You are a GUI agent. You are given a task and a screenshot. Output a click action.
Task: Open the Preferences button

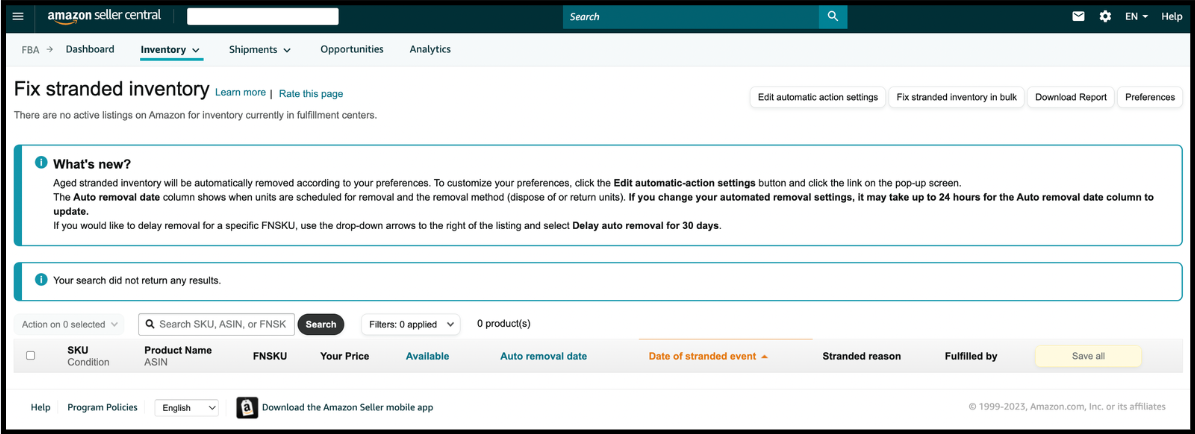[1149, 97]
